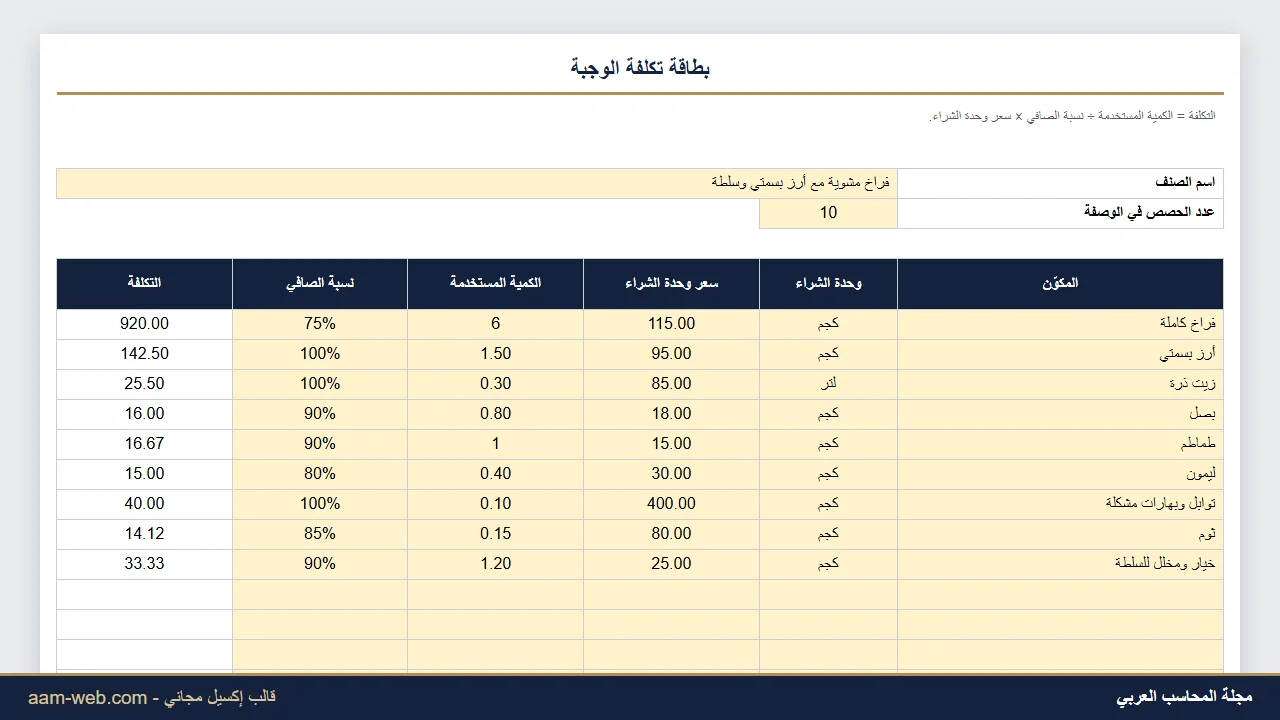This screenshot has width=1280, height=720.
Task: Select the ingredient cell خيار ومخلل للسلطة
Action: click(1060, 564)
